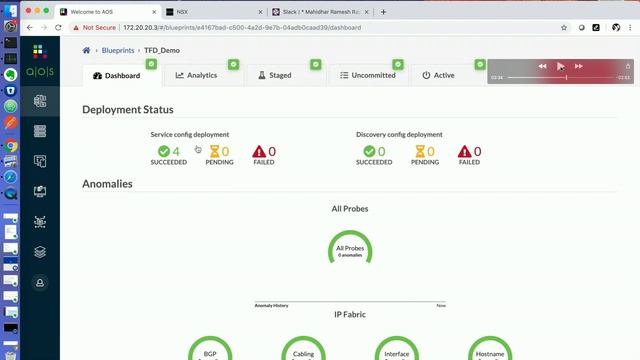Screen dimensions: 640x360
Task: Click Service config SUCCEEDED count 4
Action: [169, 155]
